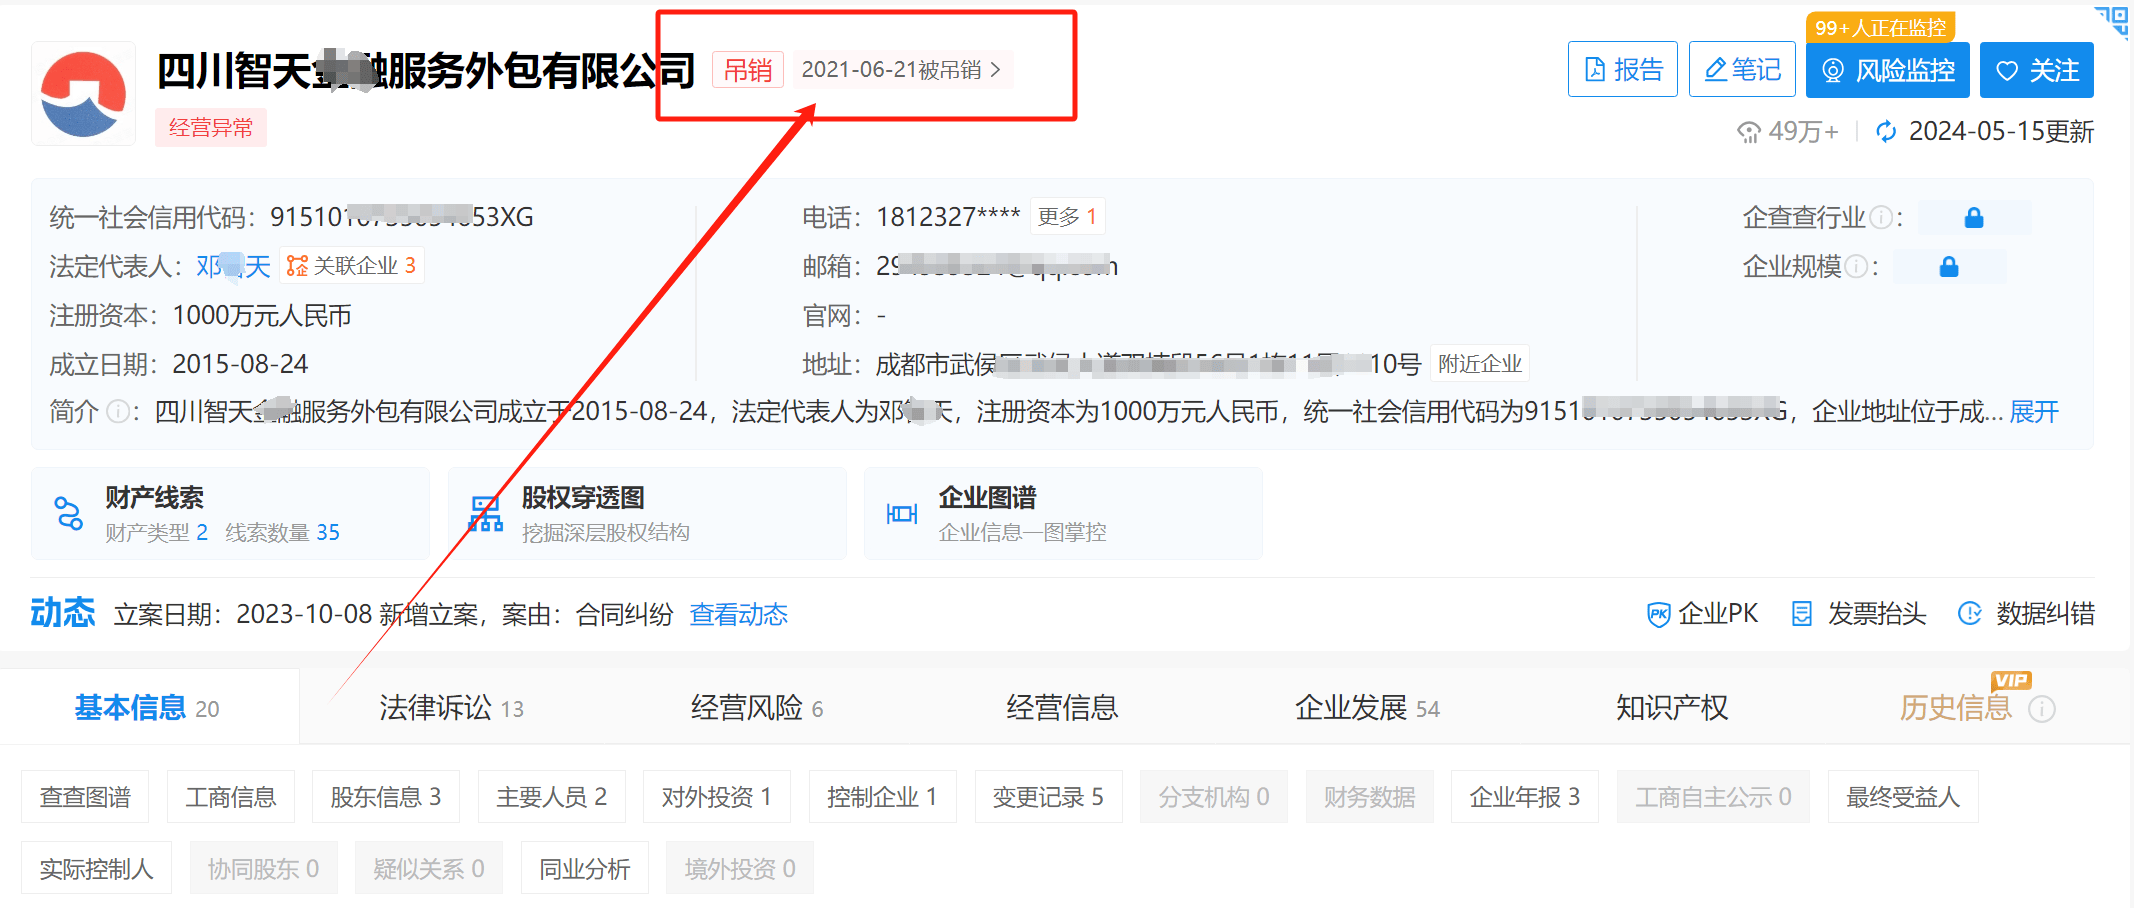The height and width of the screenshot is (908, 2134).
Task: Click info icon beside 简介
Action: [117, 412]
